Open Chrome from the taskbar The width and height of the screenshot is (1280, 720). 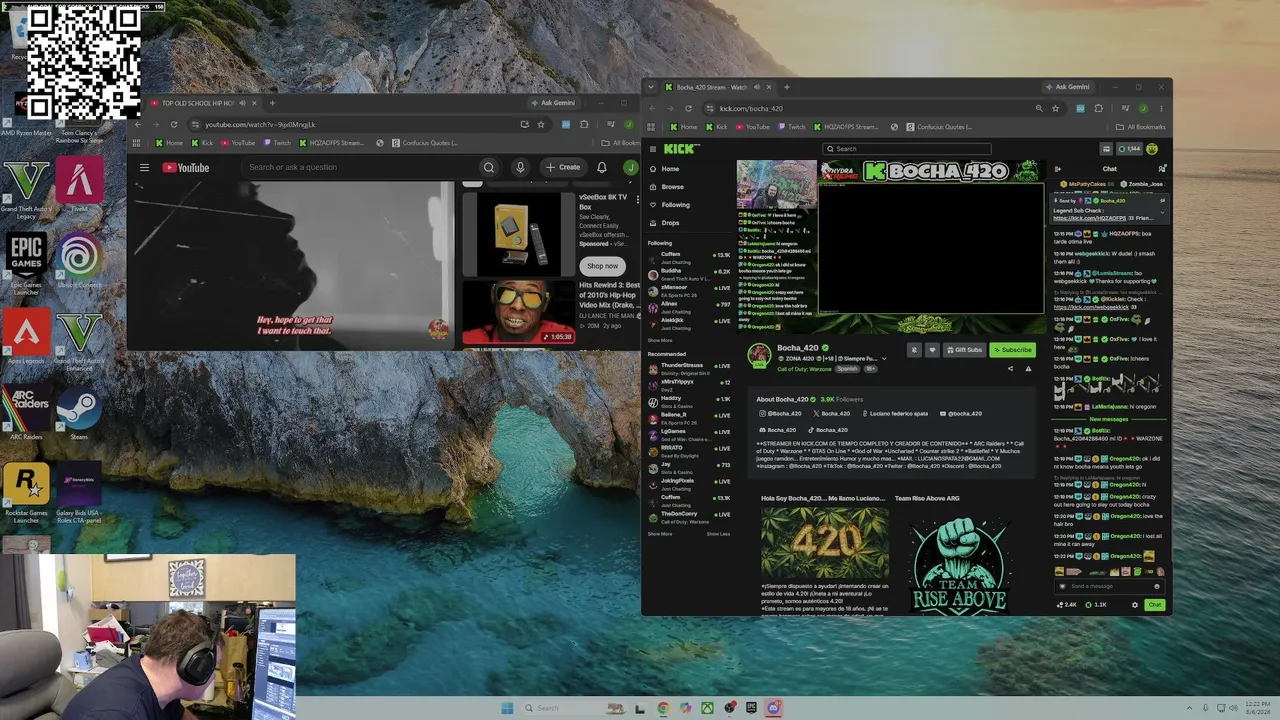(x=663, y=708)
